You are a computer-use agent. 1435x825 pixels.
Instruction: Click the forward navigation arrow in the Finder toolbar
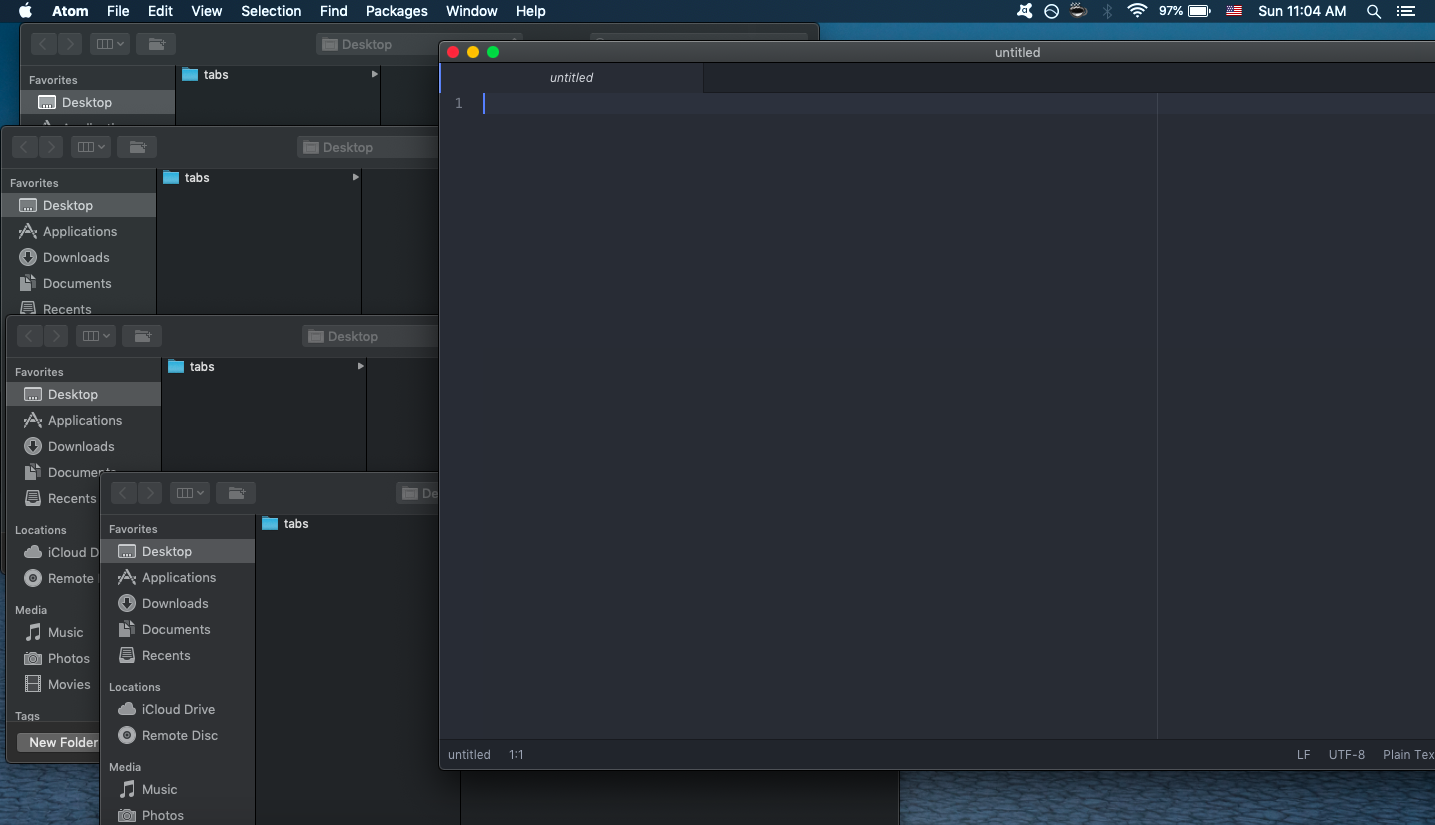tap(150, 493)
